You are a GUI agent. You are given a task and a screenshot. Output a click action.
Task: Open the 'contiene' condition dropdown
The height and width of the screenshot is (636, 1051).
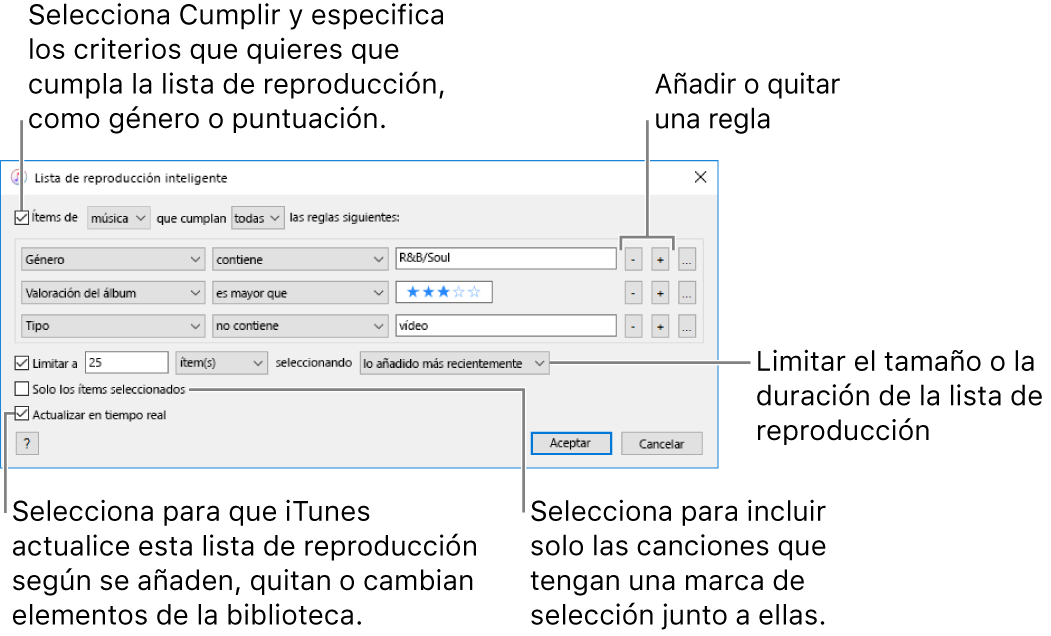[300, 259]
